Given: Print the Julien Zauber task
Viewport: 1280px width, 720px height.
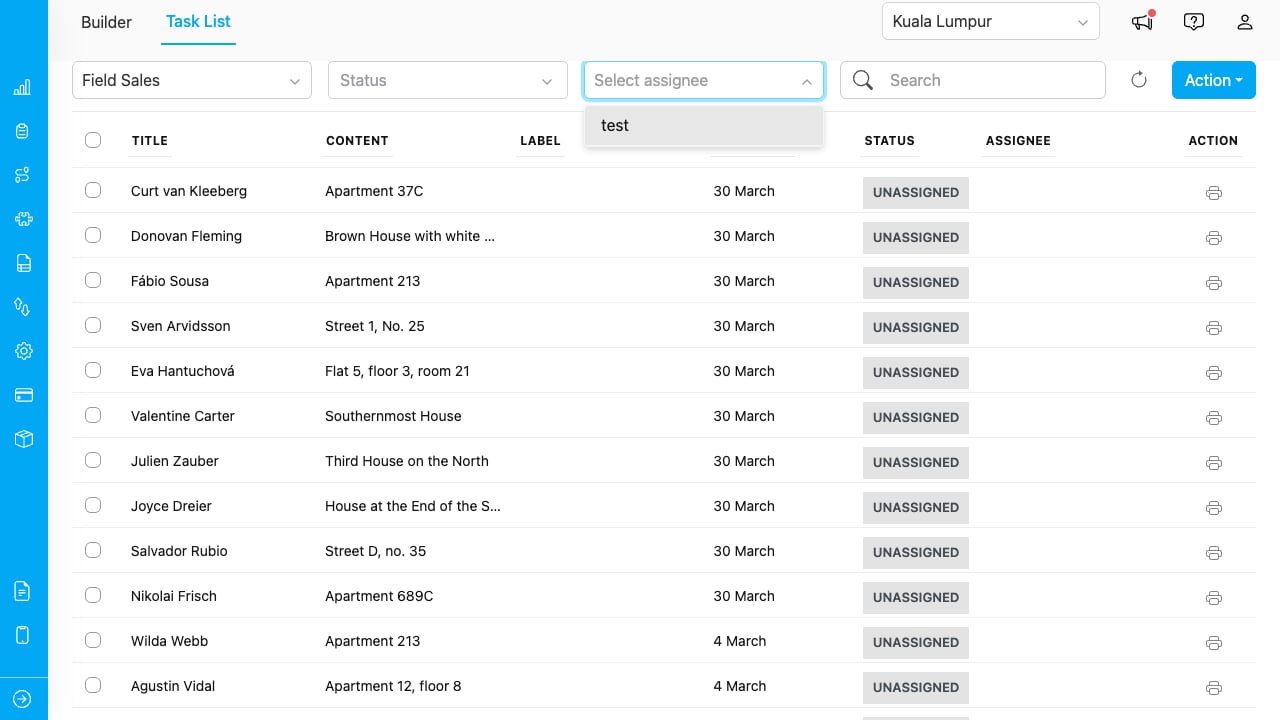Looking at the screenshot, I should click(x=1214, y=463).
